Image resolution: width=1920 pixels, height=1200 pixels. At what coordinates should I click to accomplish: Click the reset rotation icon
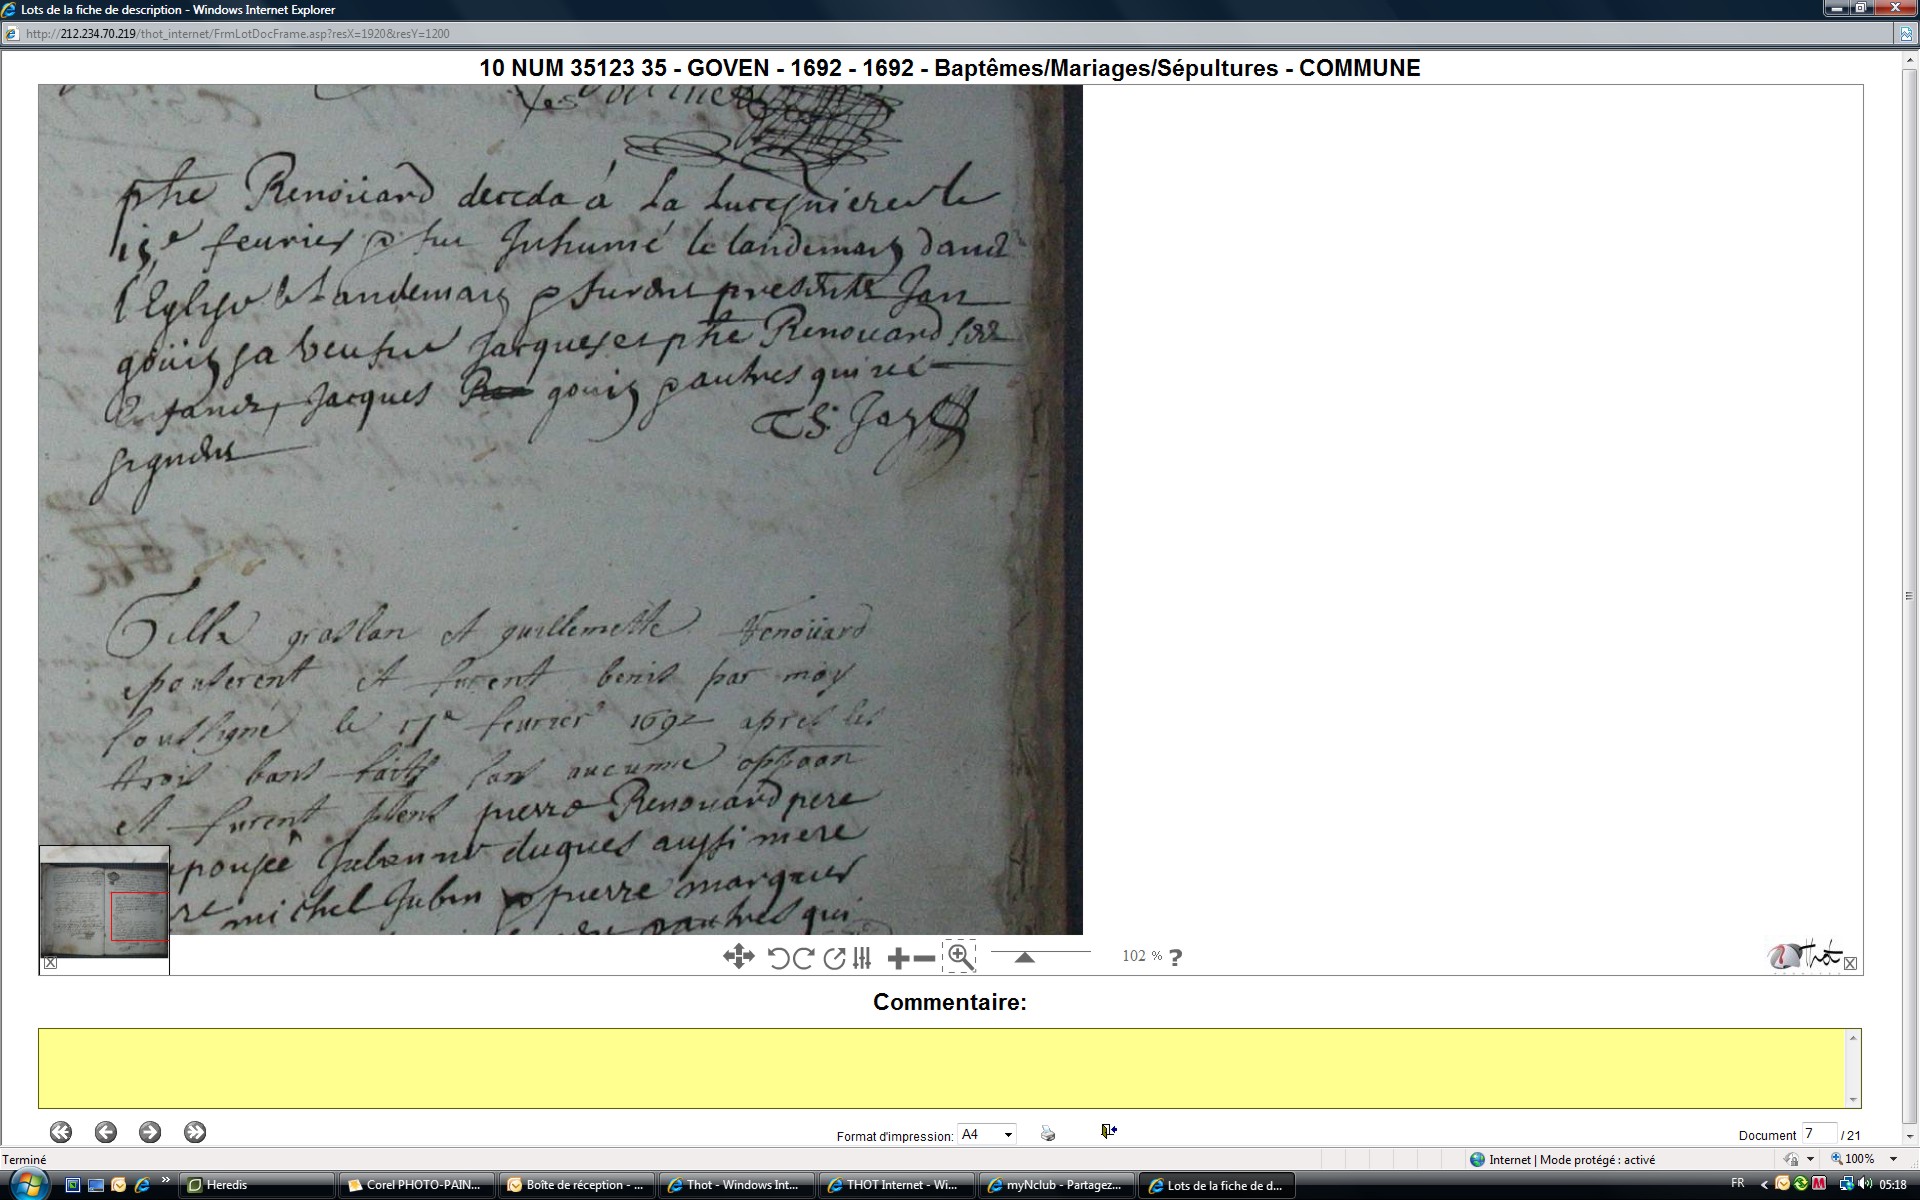[x=834, y=958]
